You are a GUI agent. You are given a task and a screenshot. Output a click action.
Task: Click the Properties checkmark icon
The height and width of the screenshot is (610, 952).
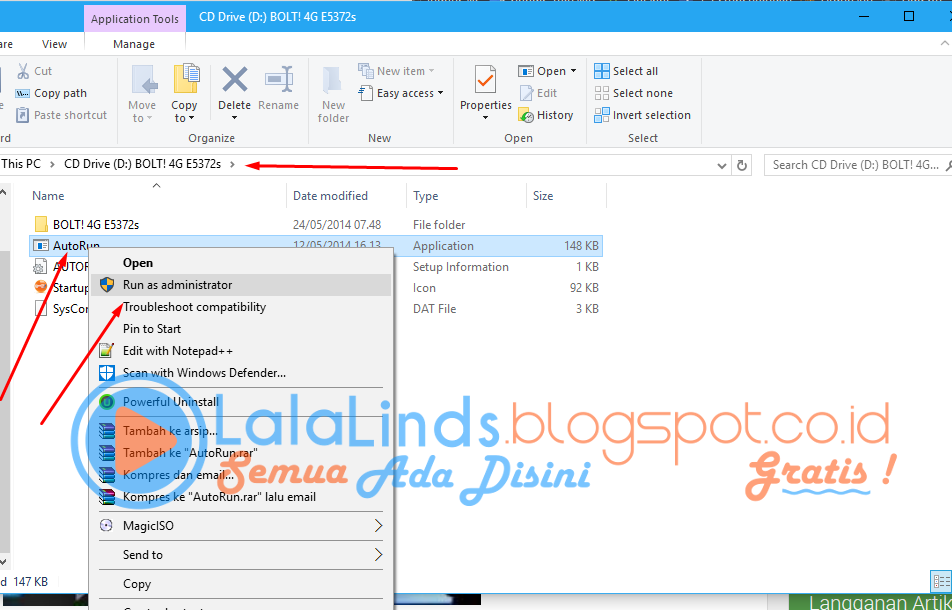click(485, 80)
